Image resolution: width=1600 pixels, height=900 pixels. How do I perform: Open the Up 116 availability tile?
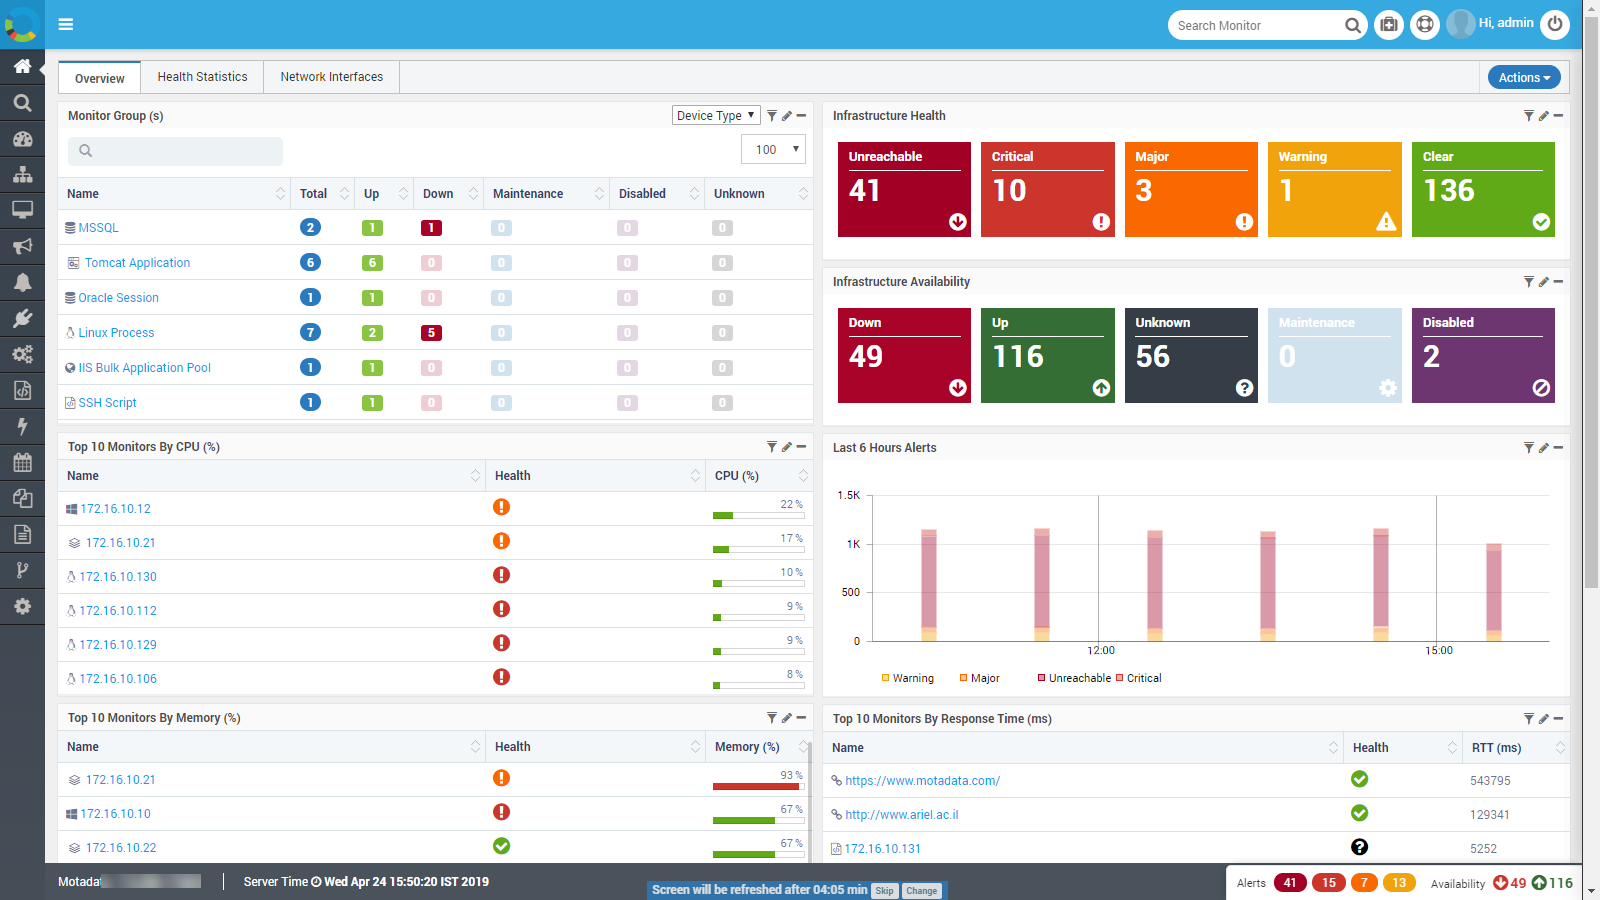pyautogui.click(x=1048, y=356)
